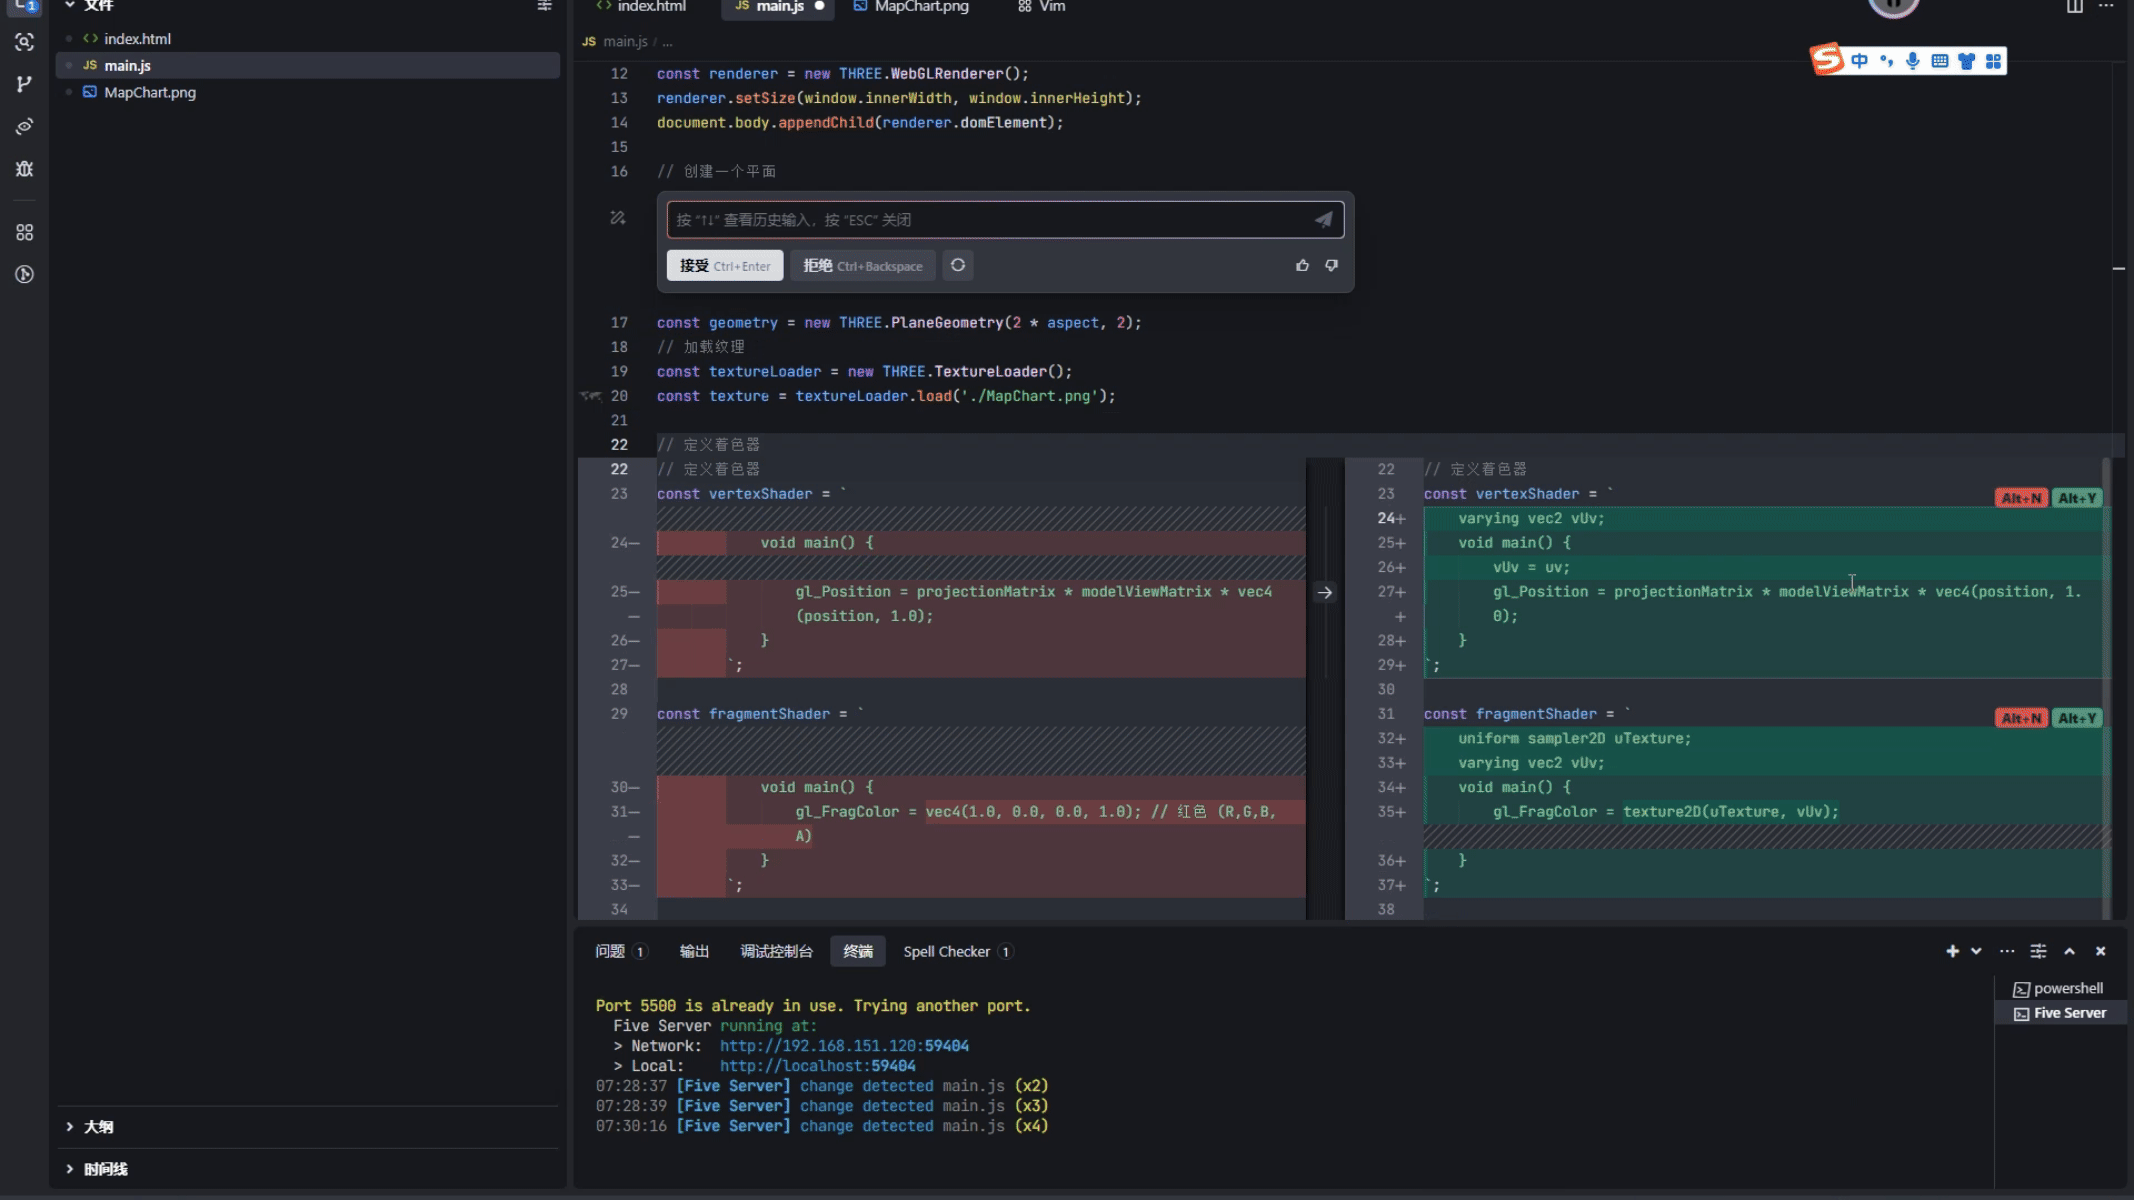Open the source control branch icon in sidebar
Image resolution: width=2134 pixels, height=1200 pixels.
click(24, 85)
